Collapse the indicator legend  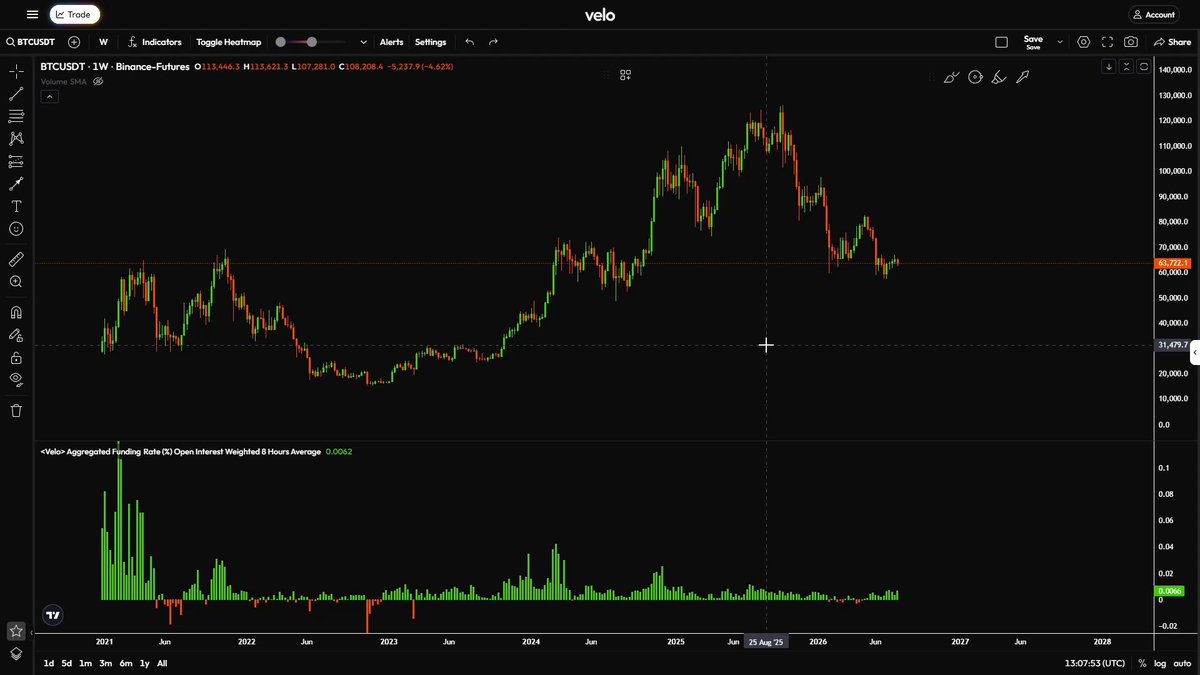(x=49, y=97)
